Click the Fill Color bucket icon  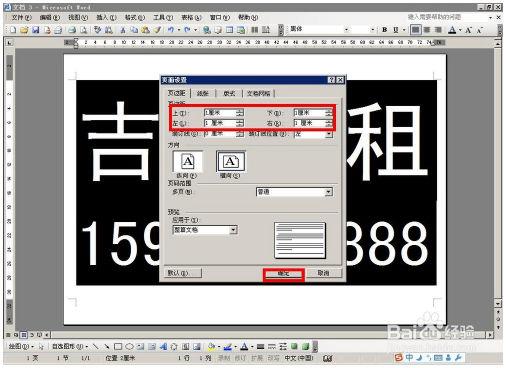211,347
